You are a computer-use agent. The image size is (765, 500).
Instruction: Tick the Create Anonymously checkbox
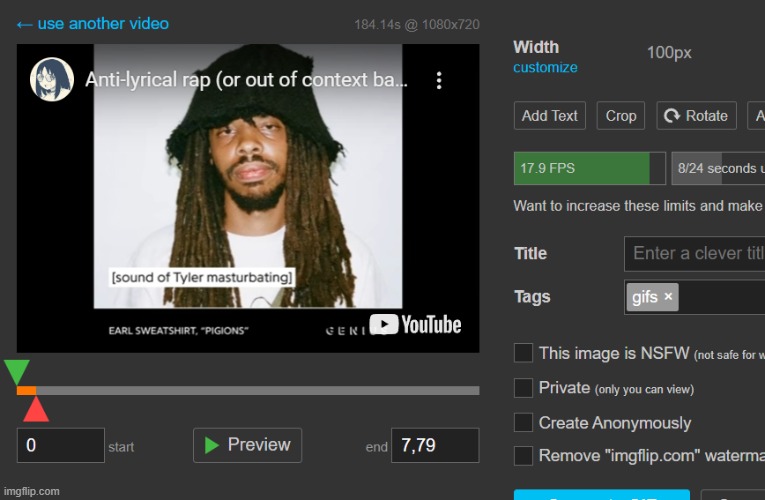pos(523,422)
